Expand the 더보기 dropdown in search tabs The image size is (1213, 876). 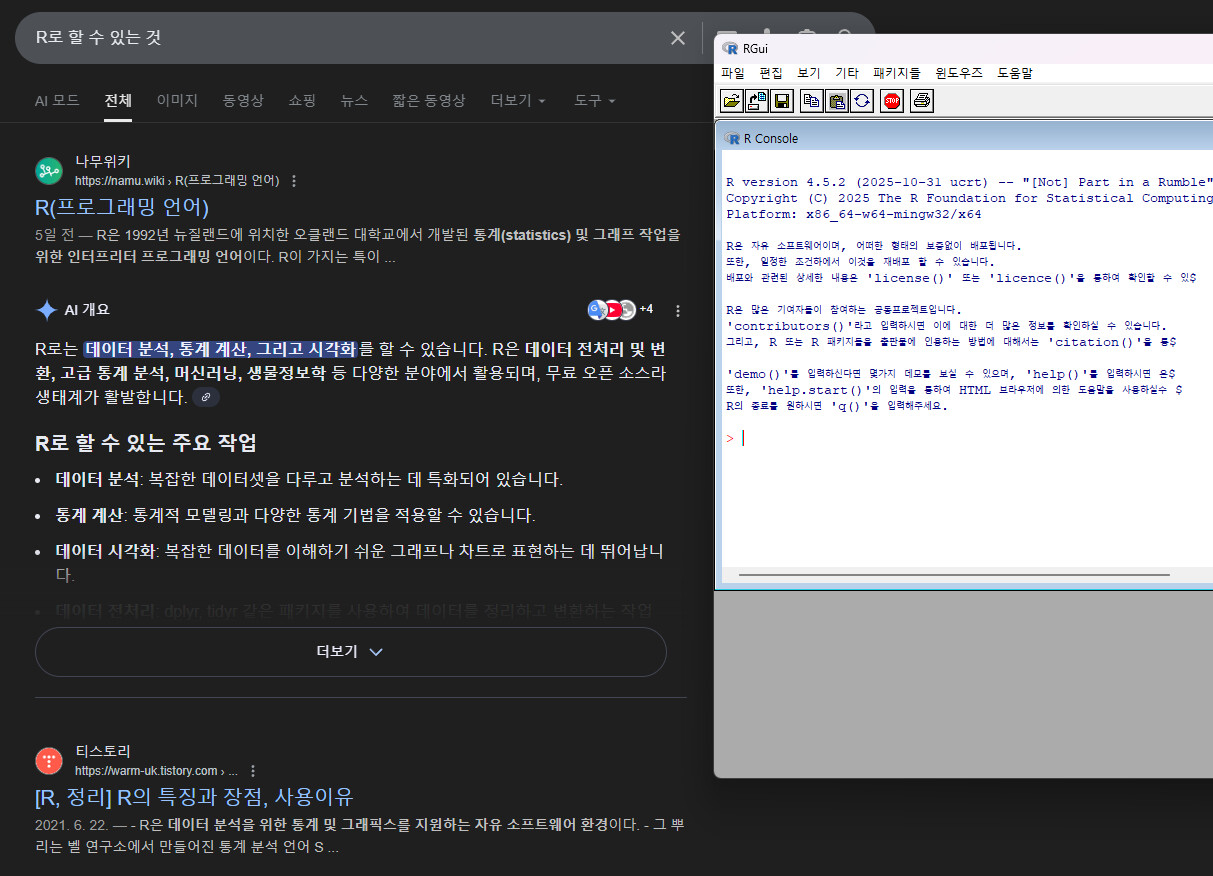(x=518, y=101)
